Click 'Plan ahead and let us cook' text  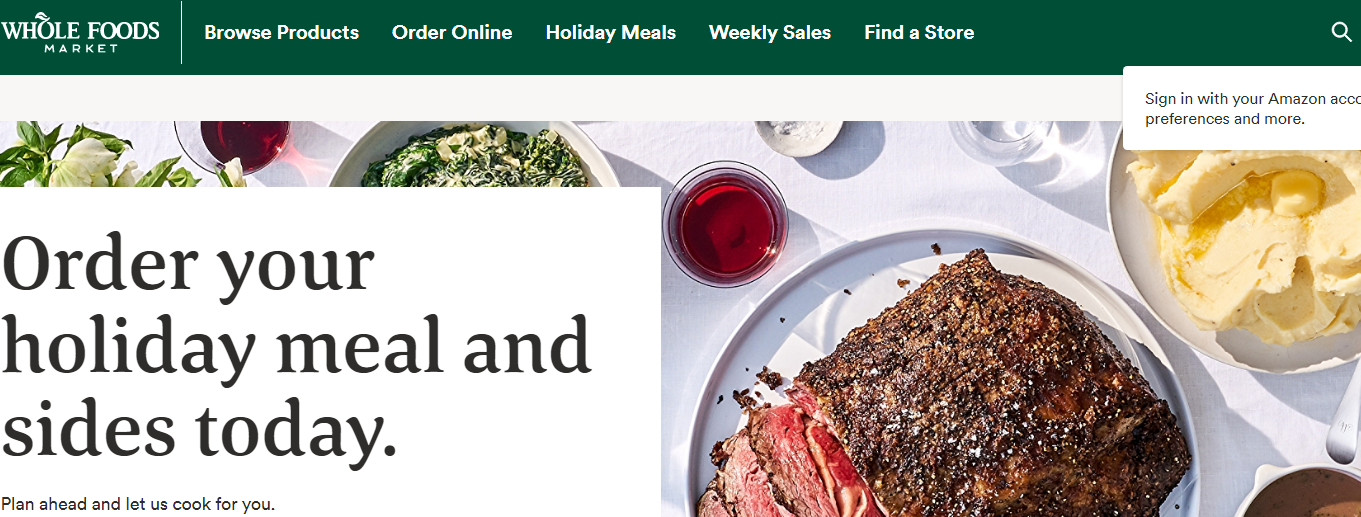tap(138, 504)
